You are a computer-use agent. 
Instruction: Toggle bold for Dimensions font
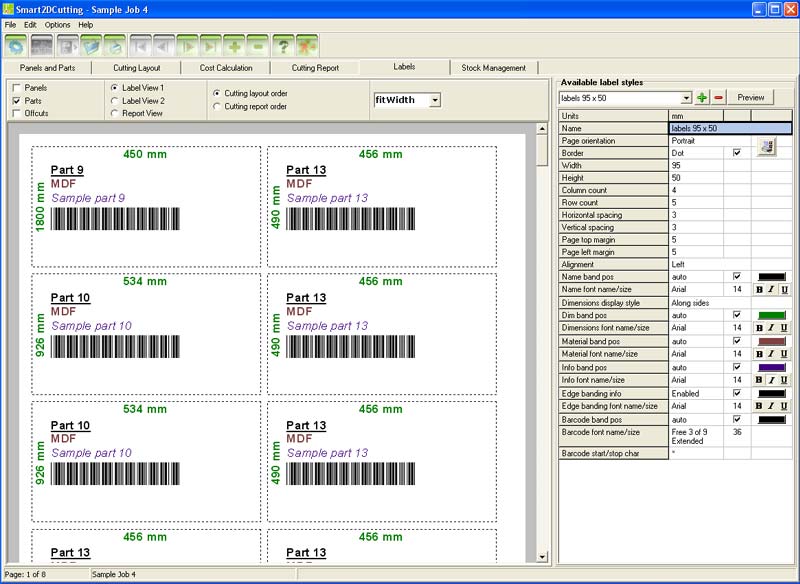pos(759,328)
